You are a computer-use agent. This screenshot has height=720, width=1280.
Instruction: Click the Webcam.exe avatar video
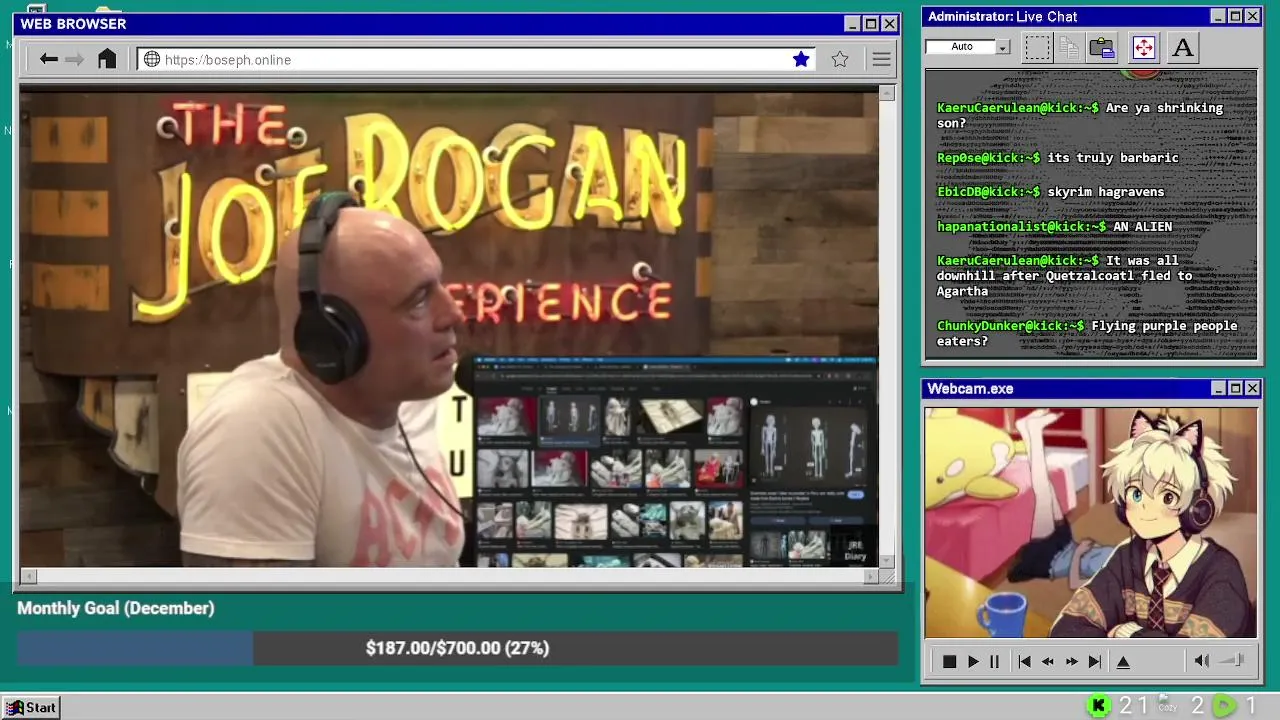click(x=1091, y=522)
